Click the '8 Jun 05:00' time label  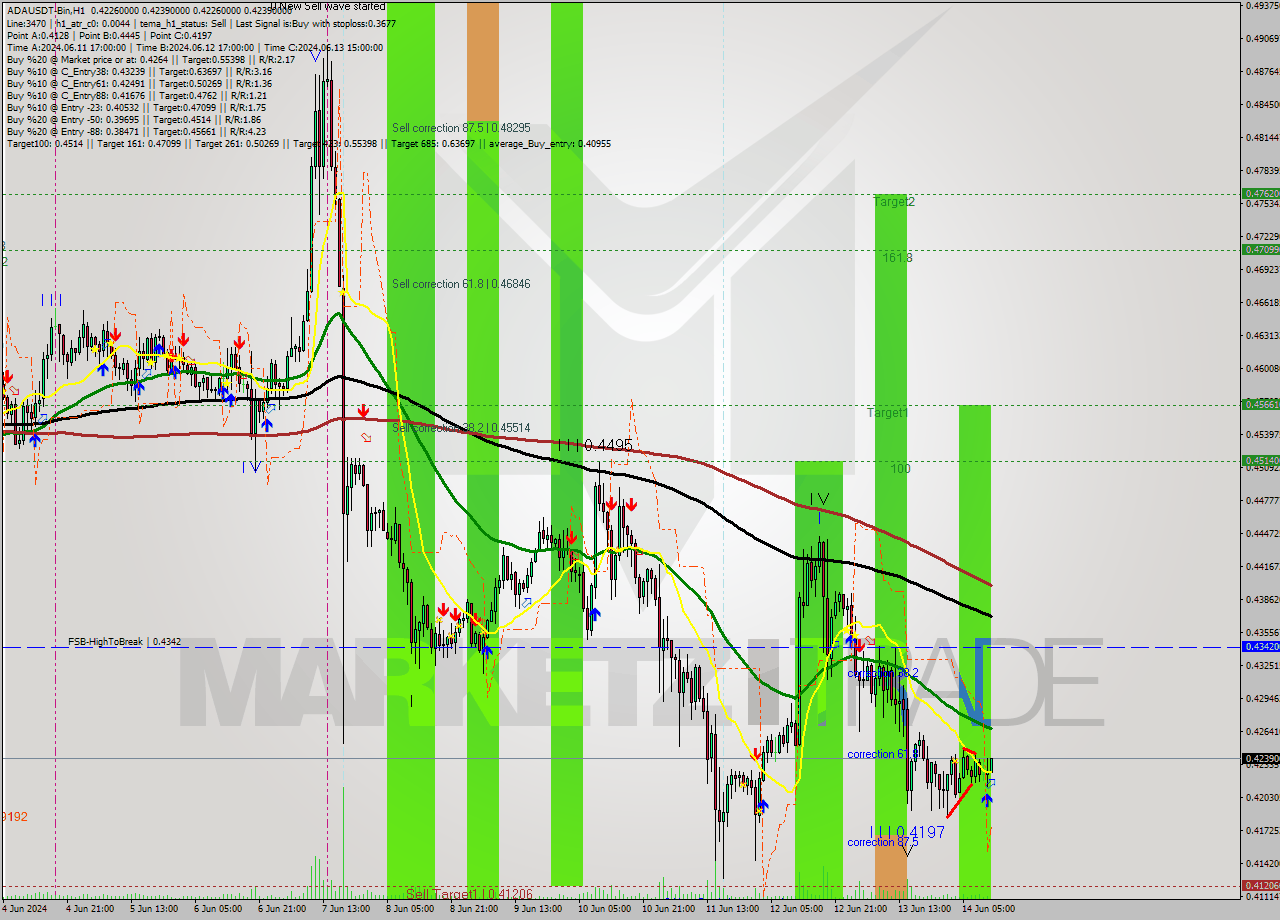409,909
